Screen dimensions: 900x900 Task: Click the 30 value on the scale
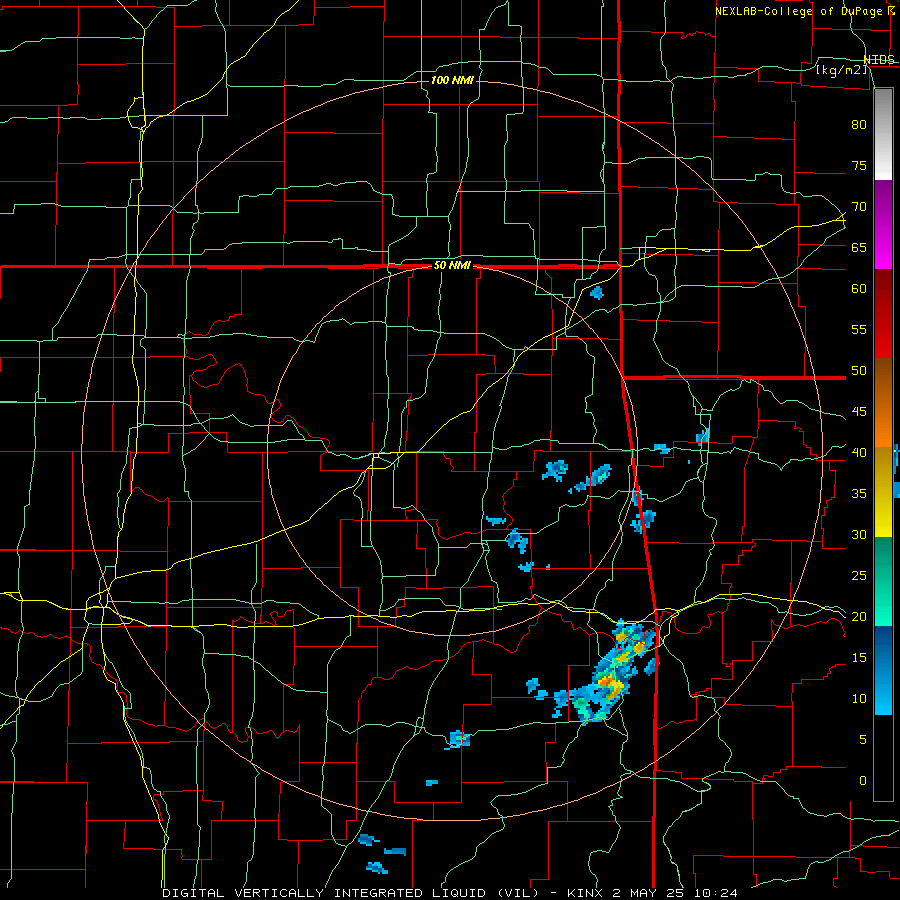pyautogui.click(x=859, y=535)
